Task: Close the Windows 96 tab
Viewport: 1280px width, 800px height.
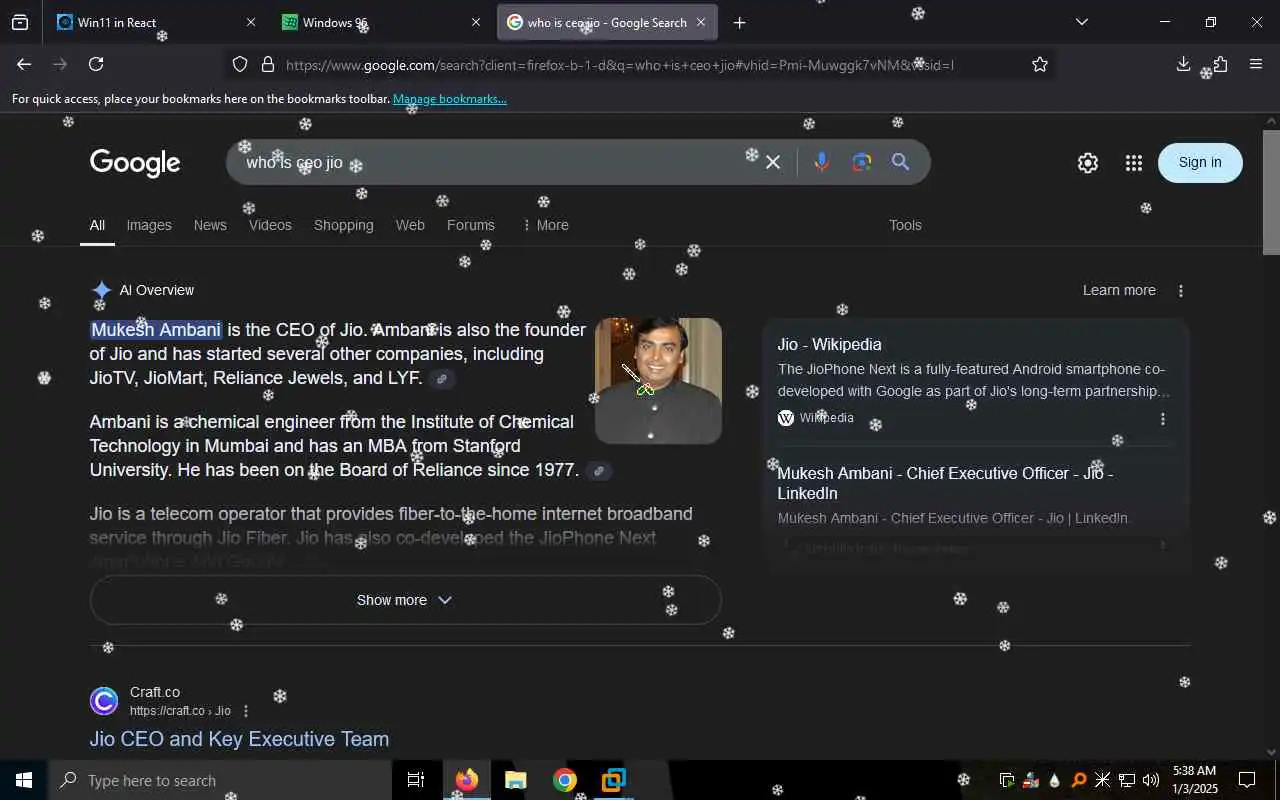Action: click(x=475, y=22)
